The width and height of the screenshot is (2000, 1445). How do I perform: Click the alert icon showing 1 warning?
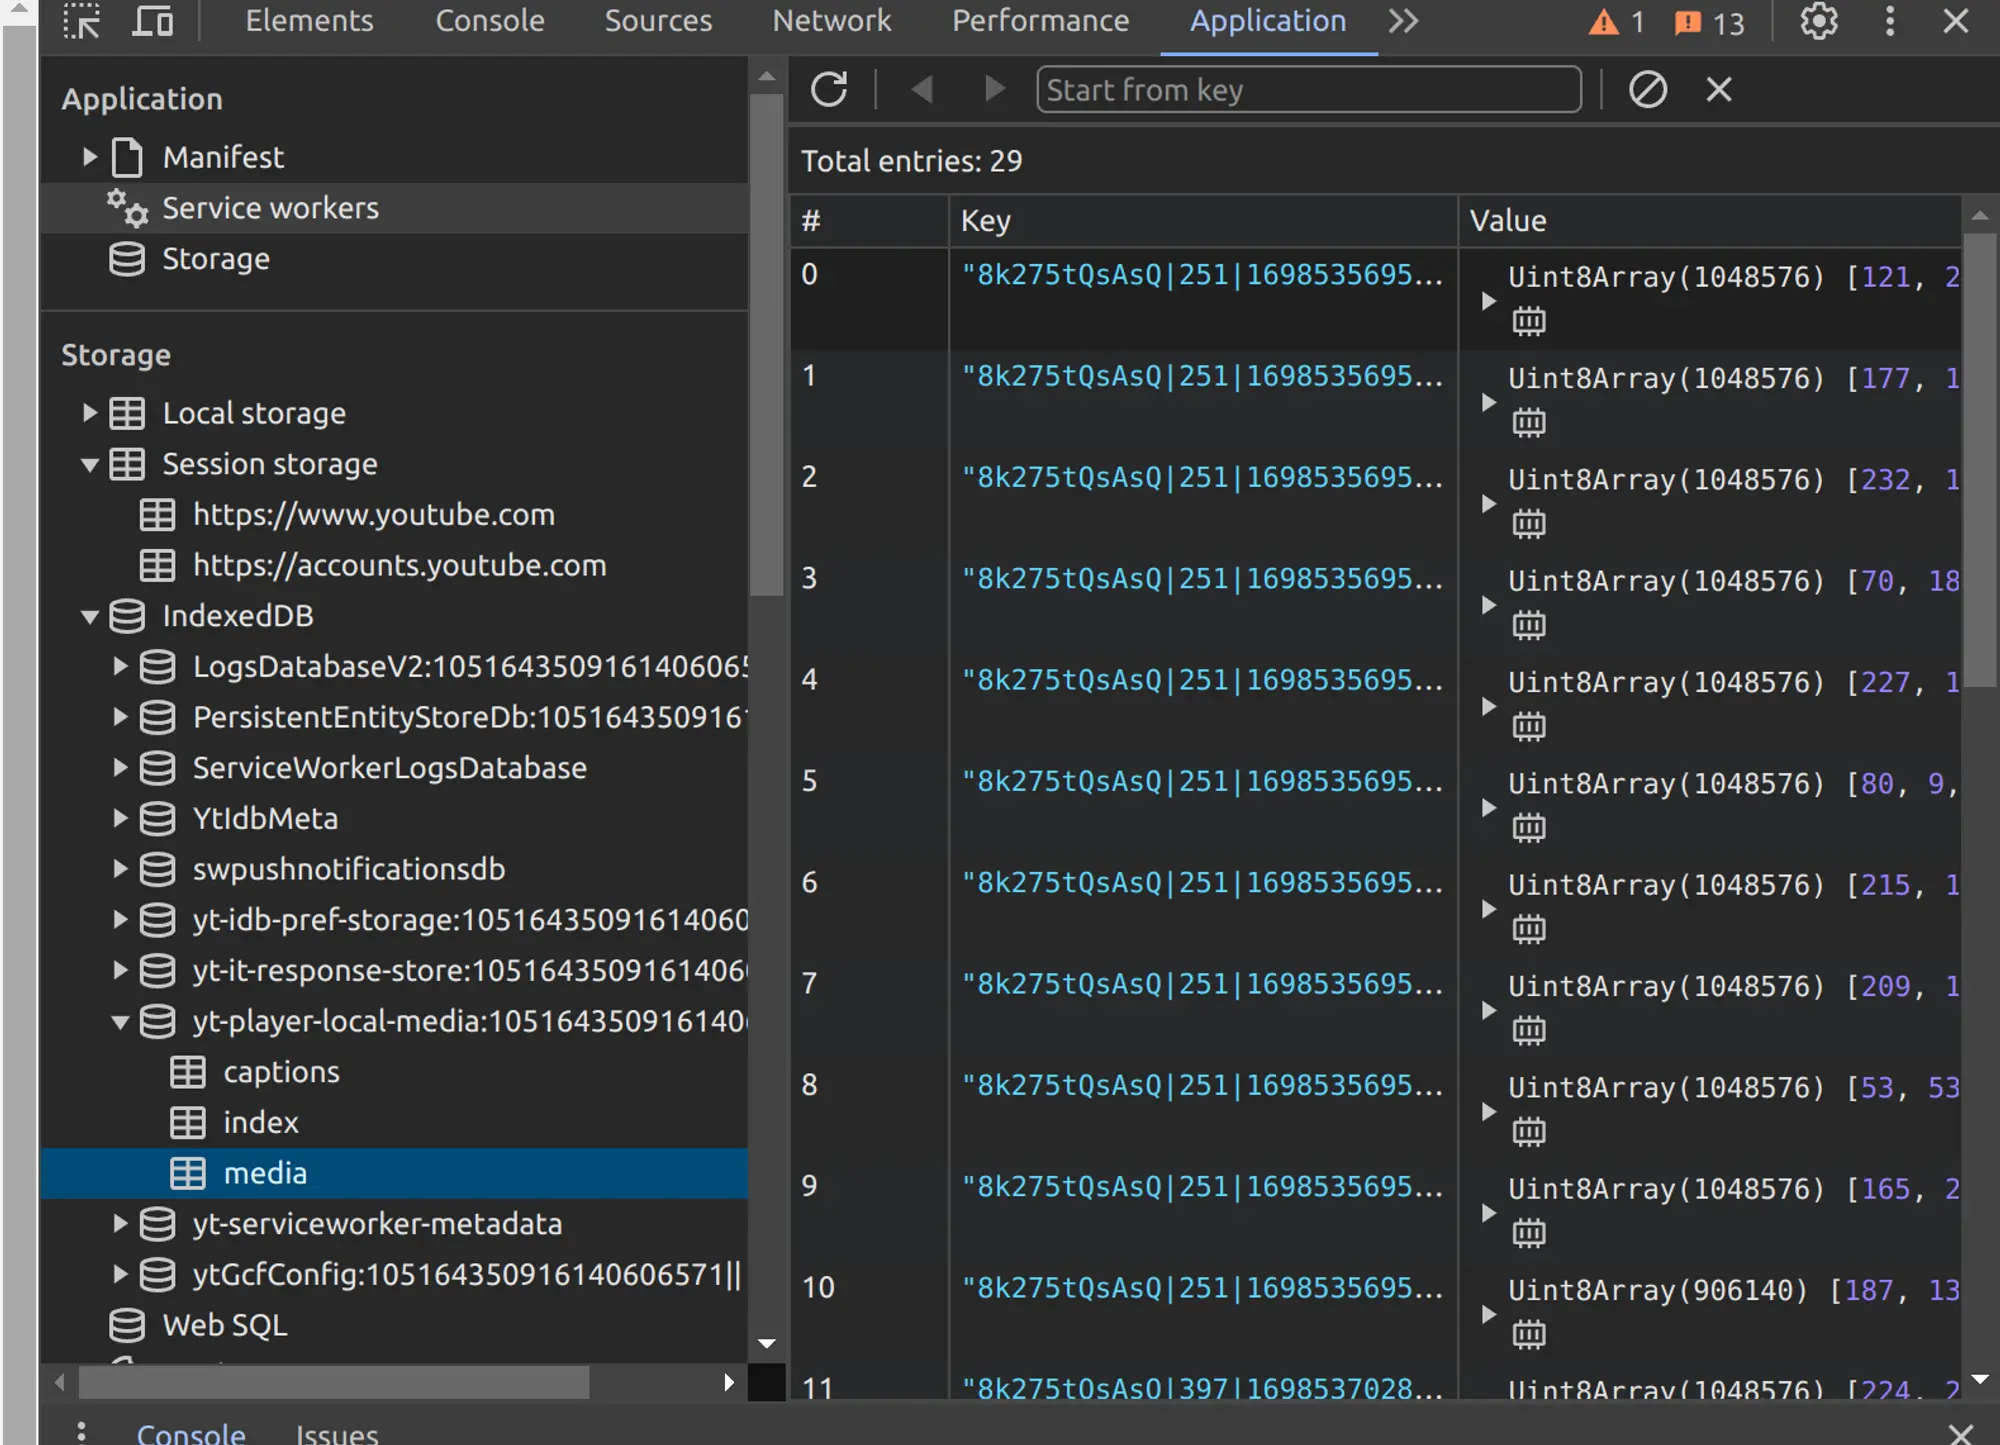coord(1615,22)
